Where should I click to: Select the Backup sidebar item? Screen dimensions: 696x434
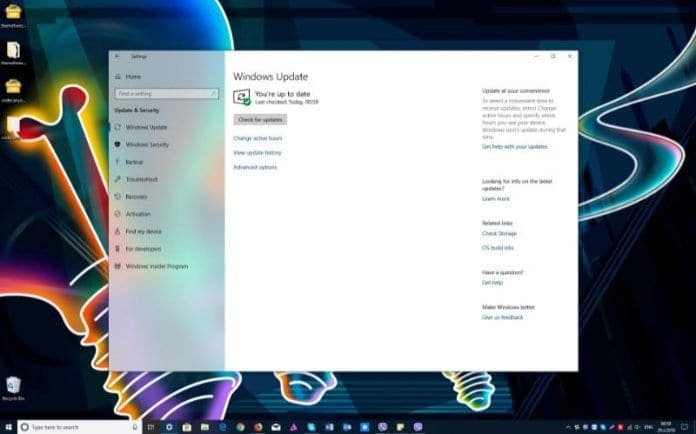pyautogui.click(x=134, y=162)
